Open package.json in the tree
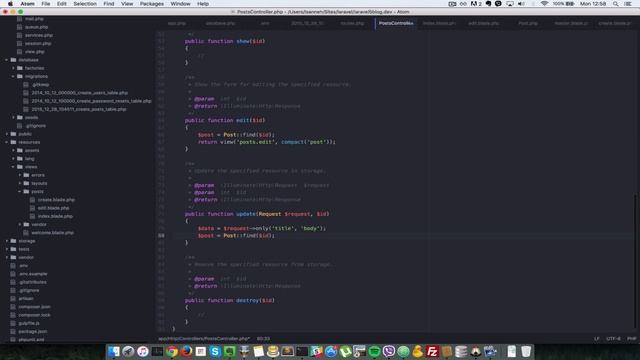640x360 pixels. pos(33,331)
